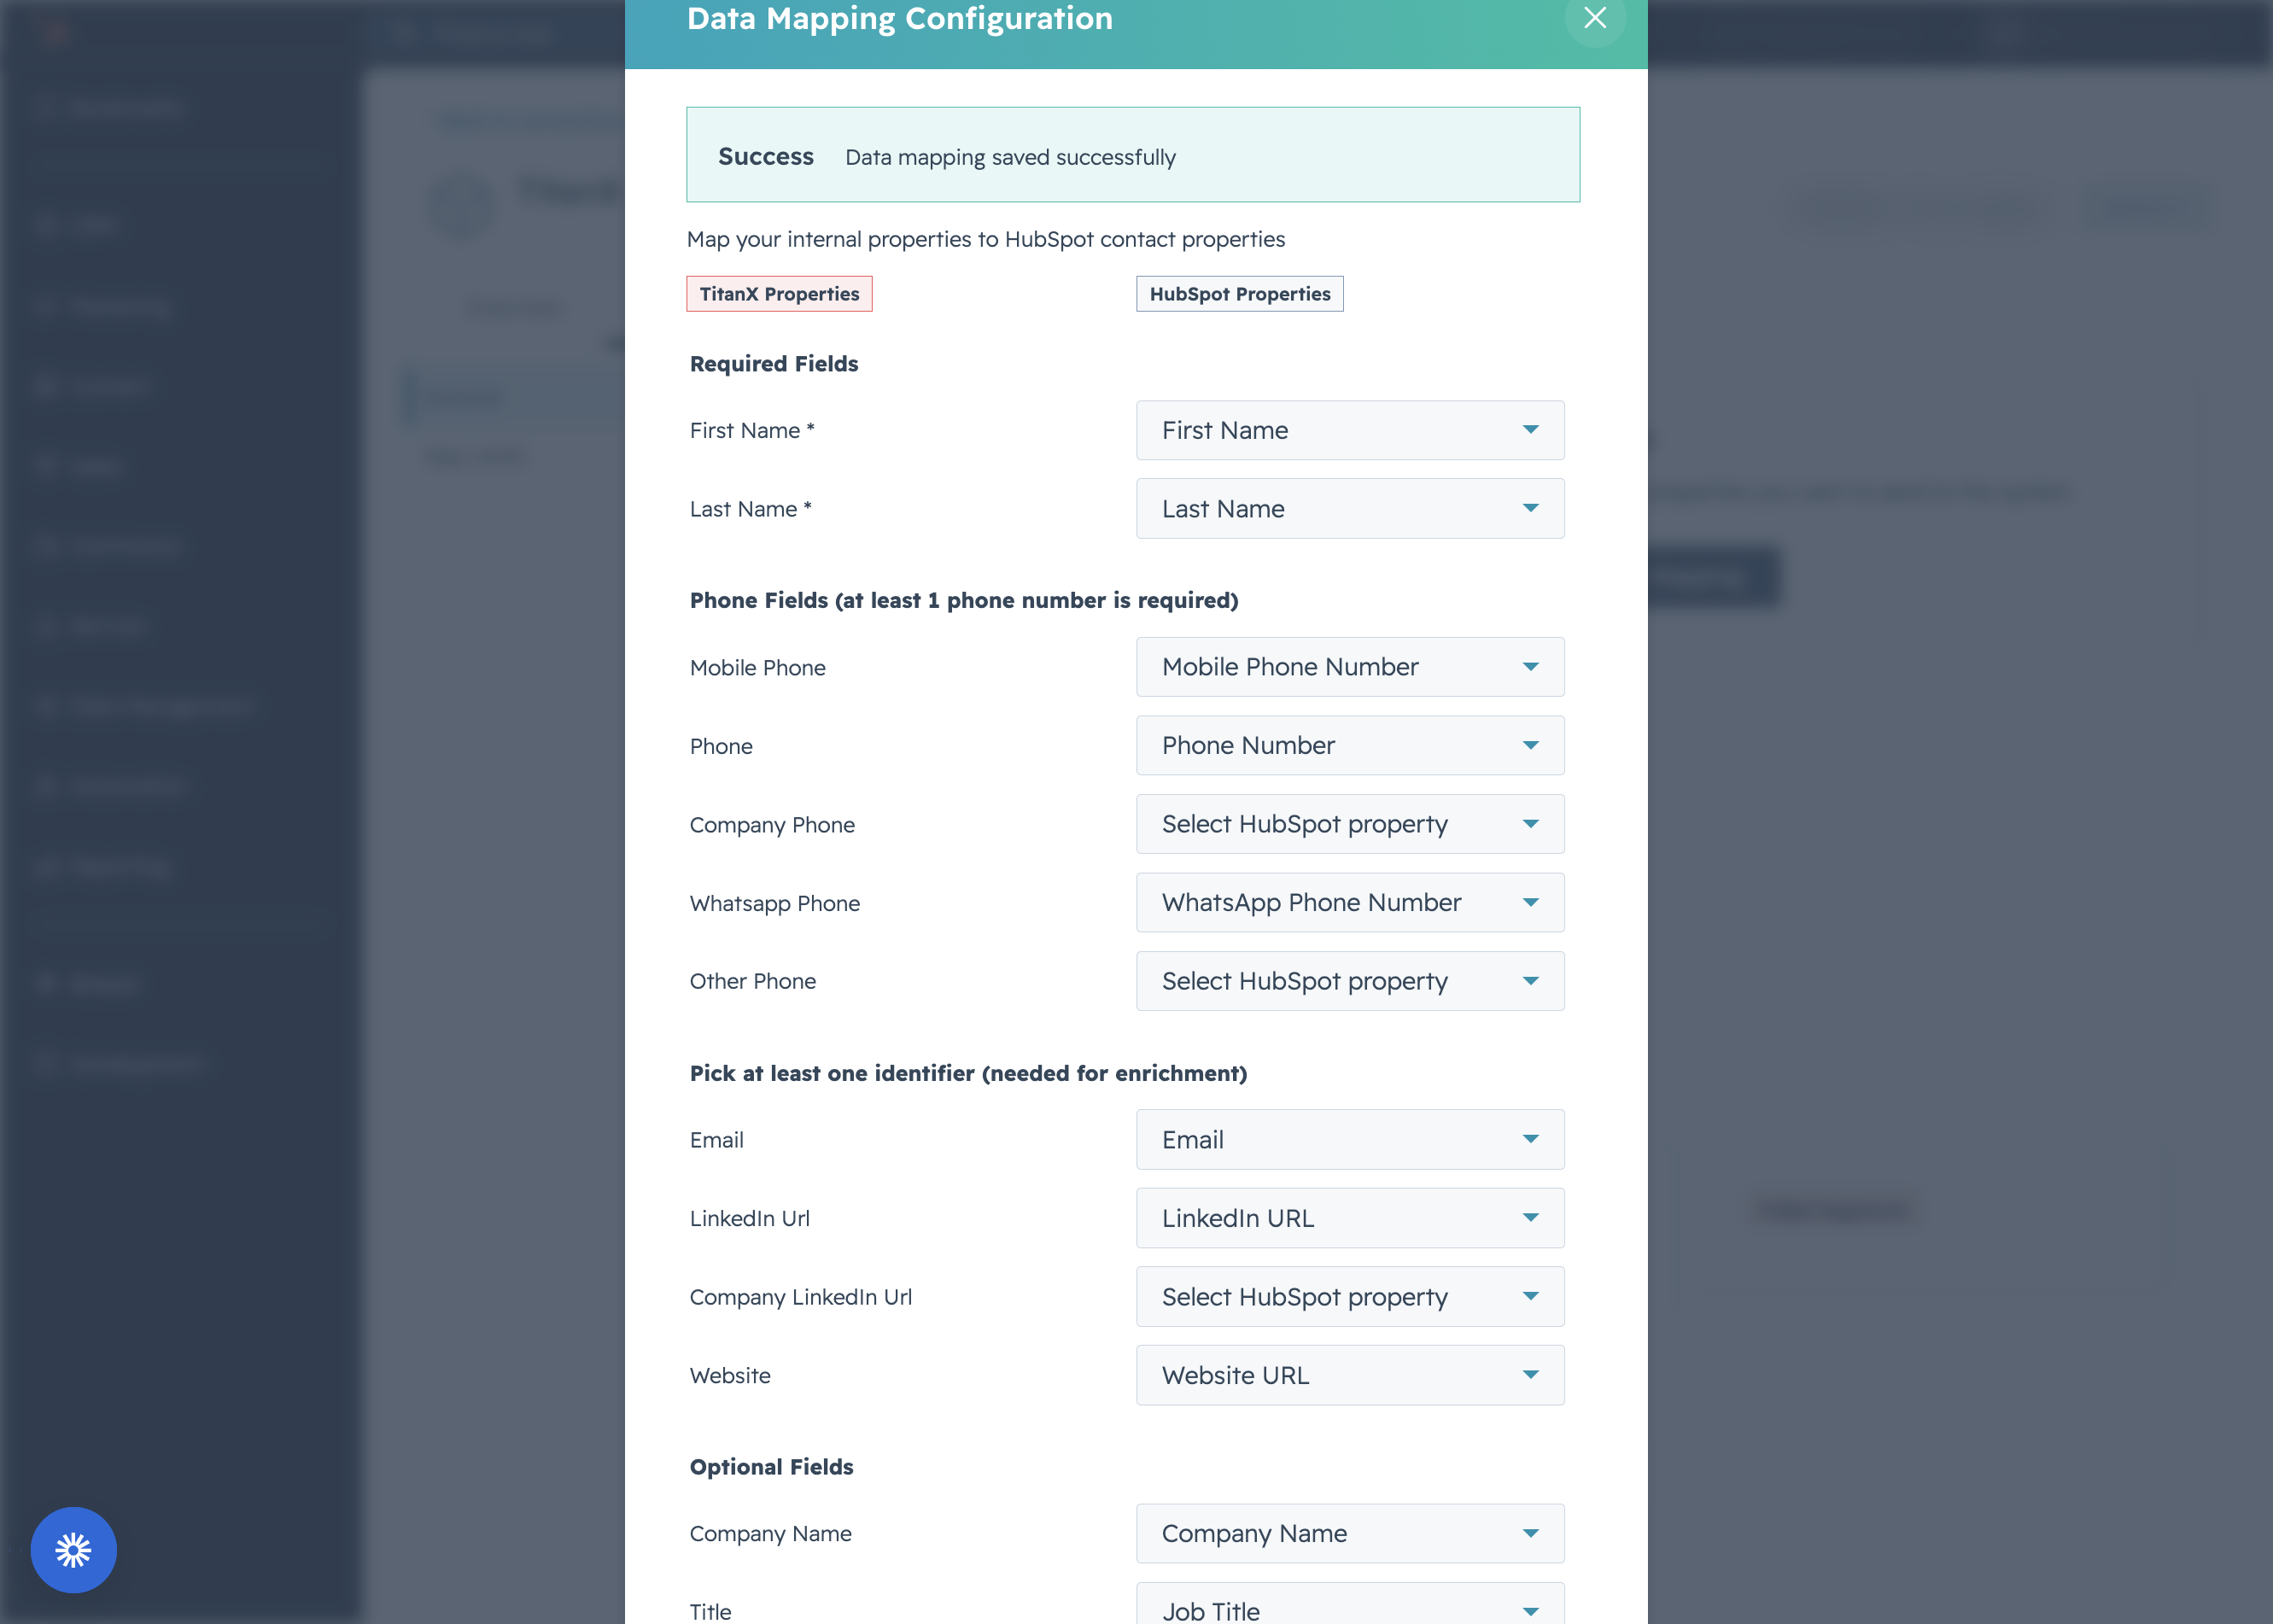Open the First Name HubSpot property dropdown
Image resolution: width=2273 pixels, height=1624 pixels.
coord(1350,430)
